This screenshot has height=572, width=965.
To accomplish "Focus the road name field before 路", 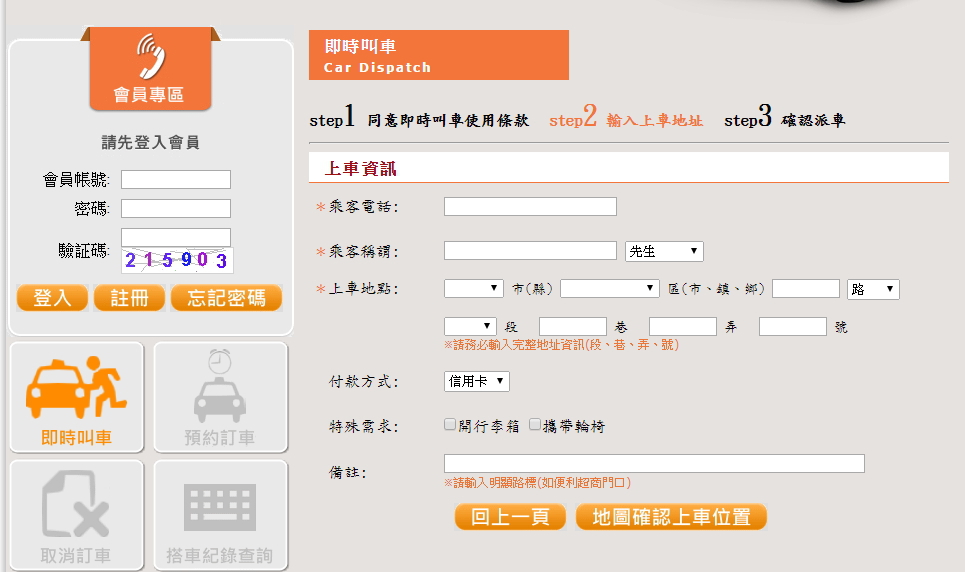I will coord(806,289).
